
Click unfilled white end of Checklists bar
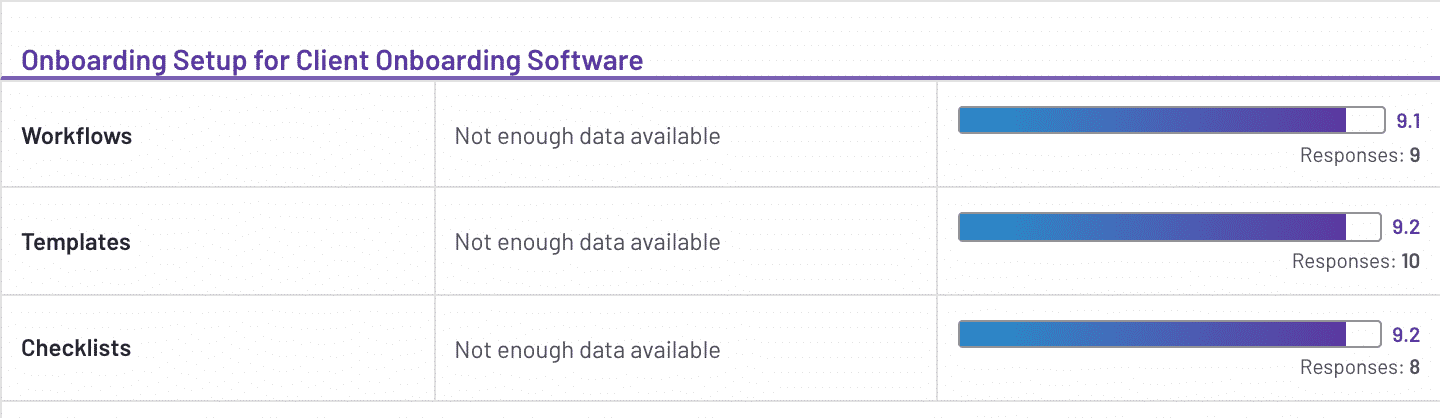(1365, 334)
